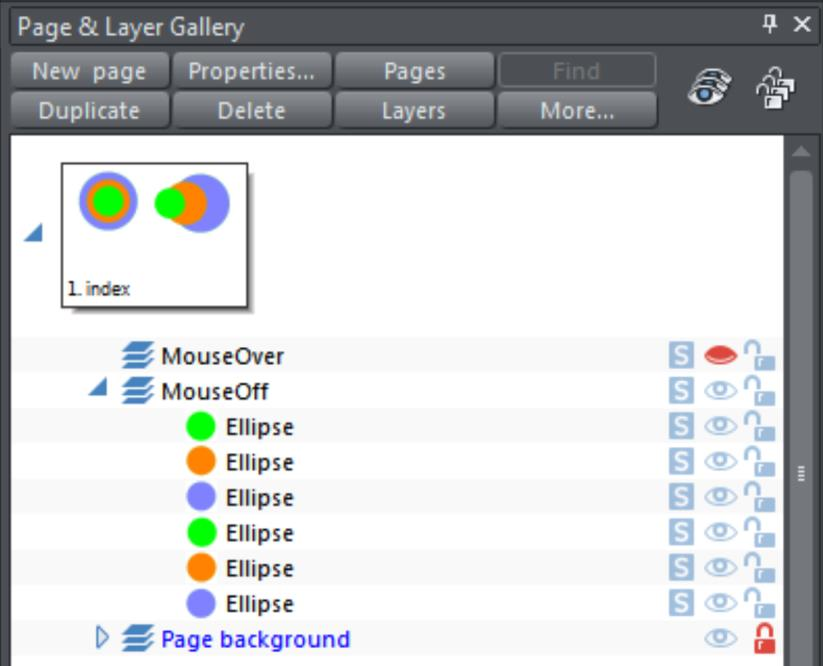Lock the MouseOver layer with padlock icon
Image resolution: width=823 pixels, height=666 pixels.
[x=759, y=355]
